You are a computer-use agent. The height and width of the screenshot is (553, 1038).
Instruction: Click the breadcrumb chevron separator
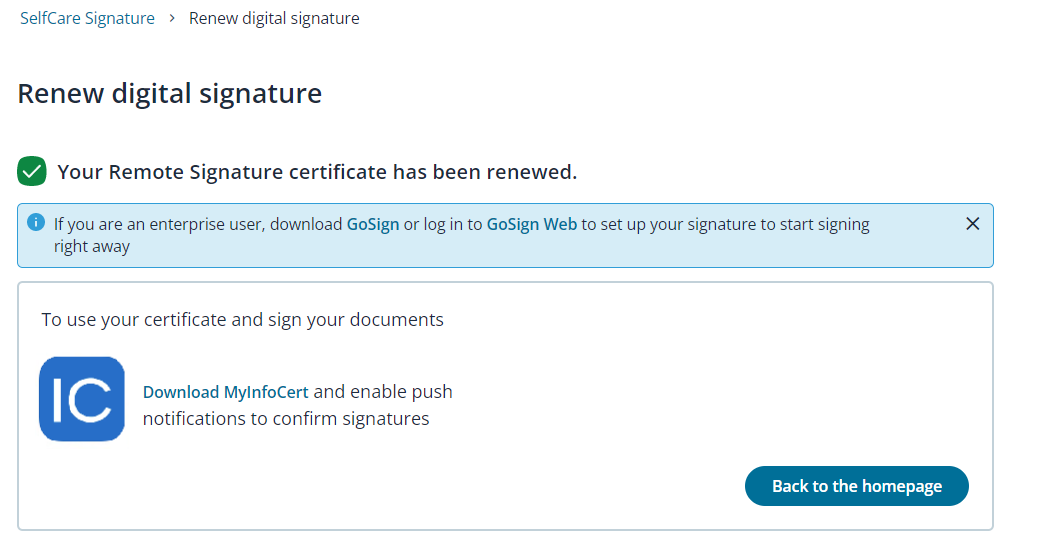[172, 18]
